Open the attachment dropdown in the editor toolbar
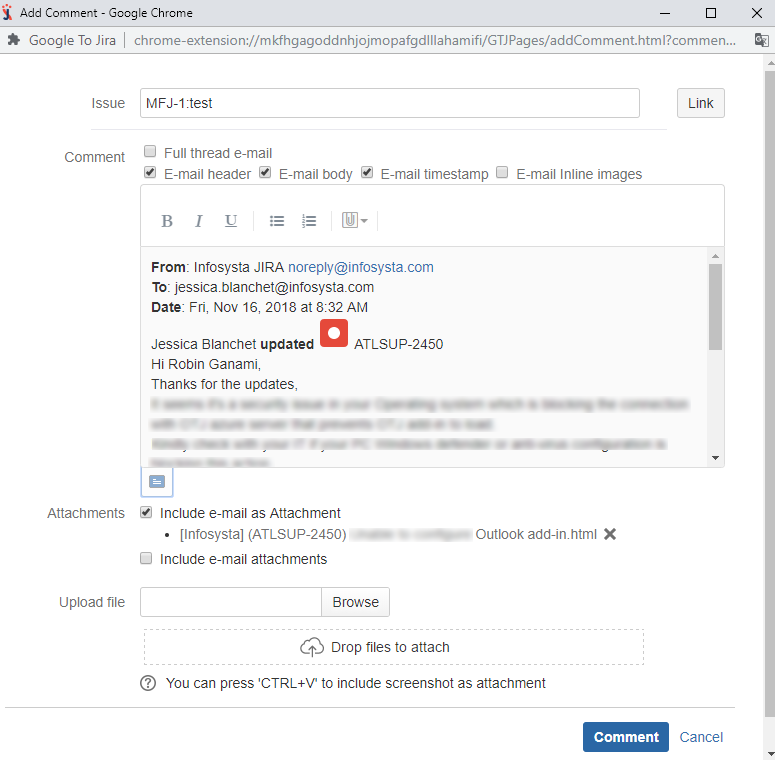 click(354, 221)
